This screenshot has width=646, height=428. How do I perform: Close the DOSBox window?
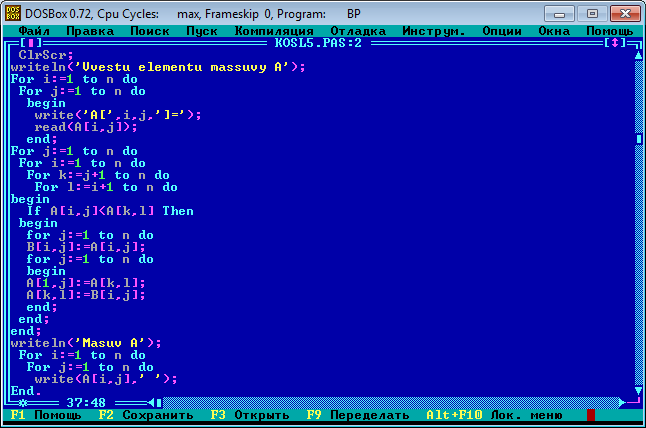(x=625, y=14)
